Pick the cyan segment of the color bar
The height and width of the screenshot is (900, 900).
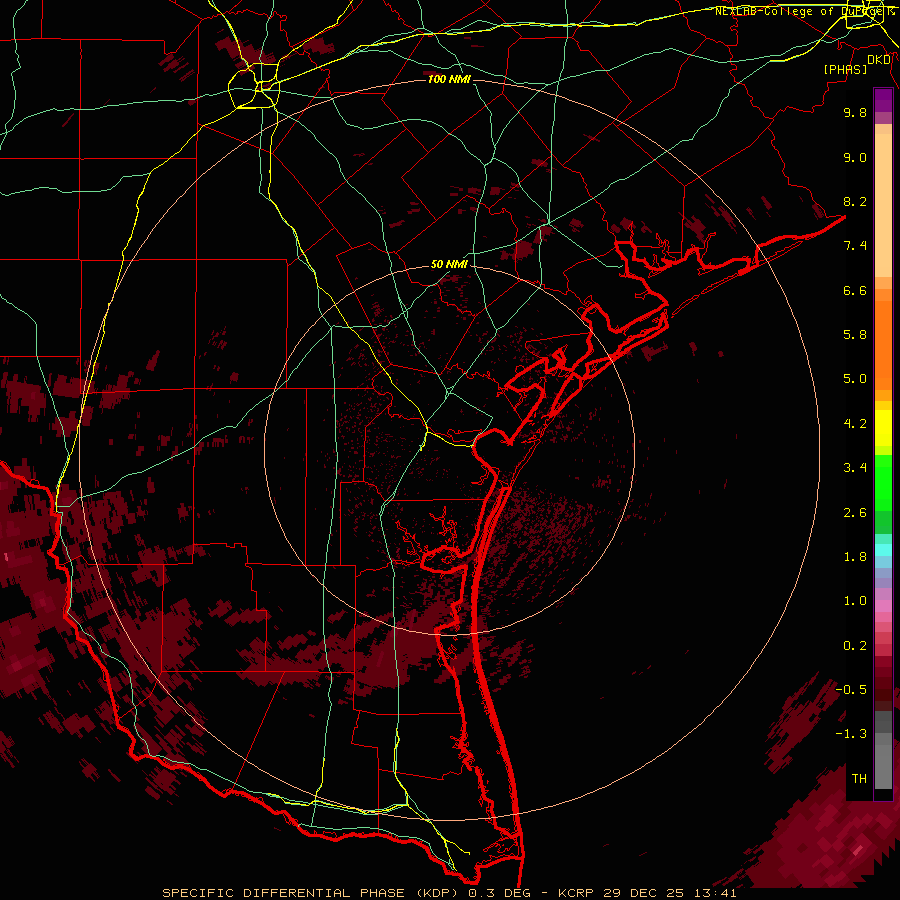tap(883, 550)
